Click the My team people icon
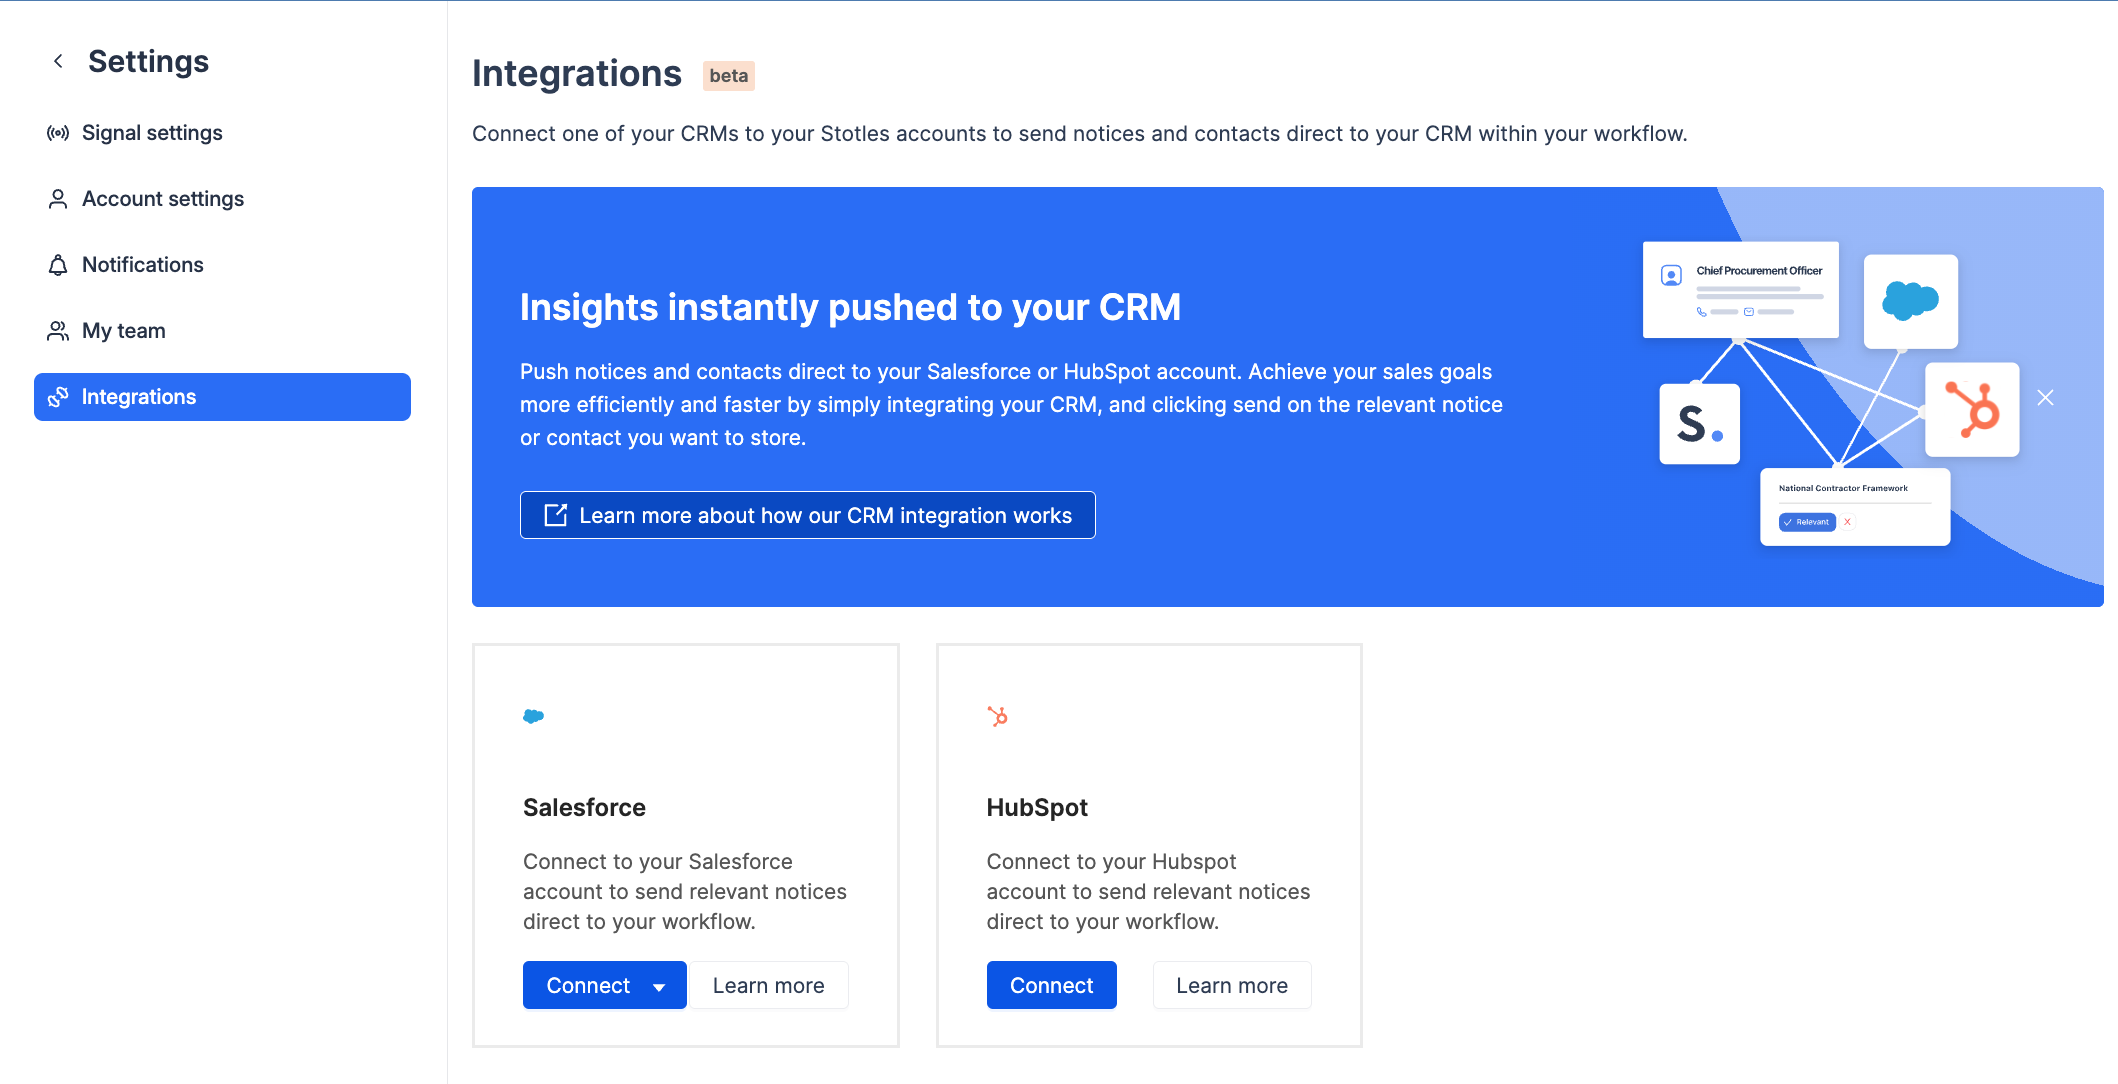 (x=58, y=331)
